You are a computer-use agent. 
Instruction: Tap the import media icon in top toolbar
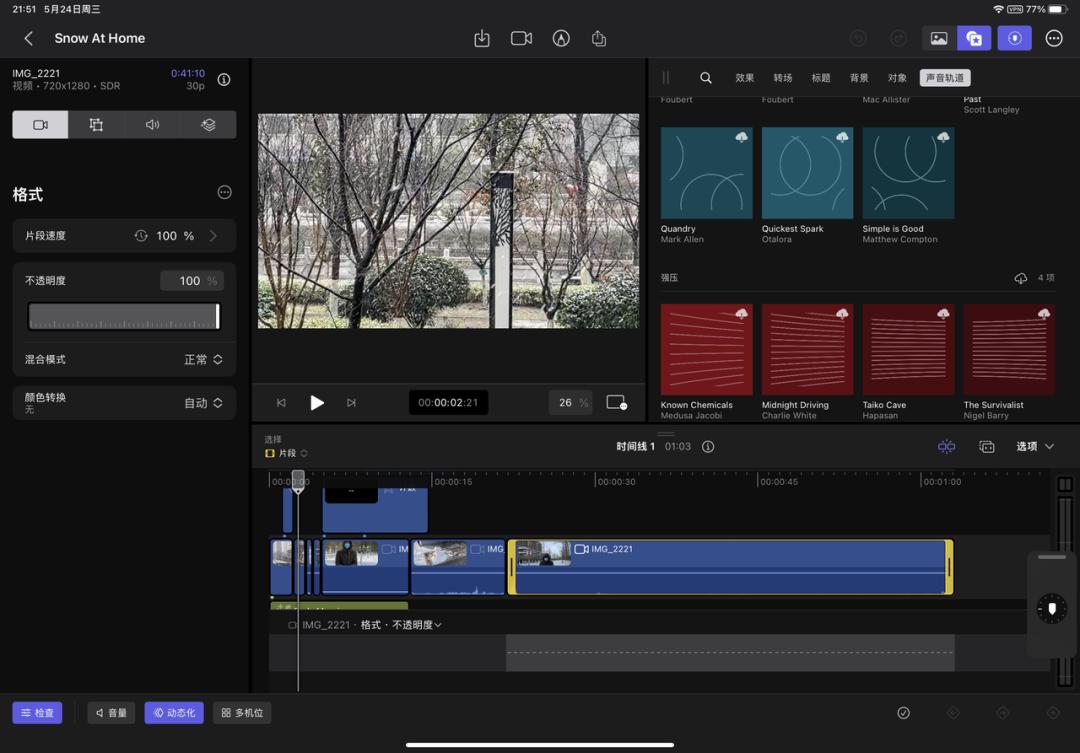pyautogui.click(x=482, y=38)
